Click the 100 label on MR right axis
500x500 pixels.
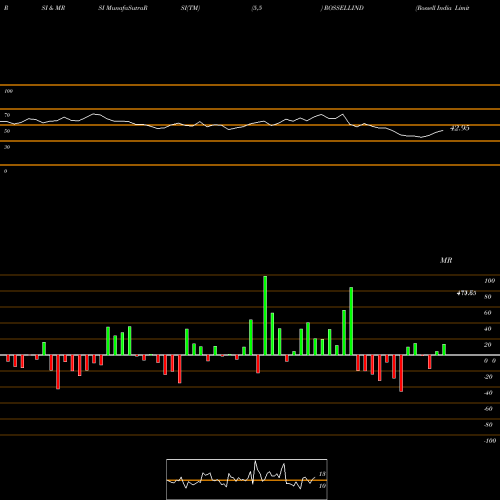click(x=489, y=281)
